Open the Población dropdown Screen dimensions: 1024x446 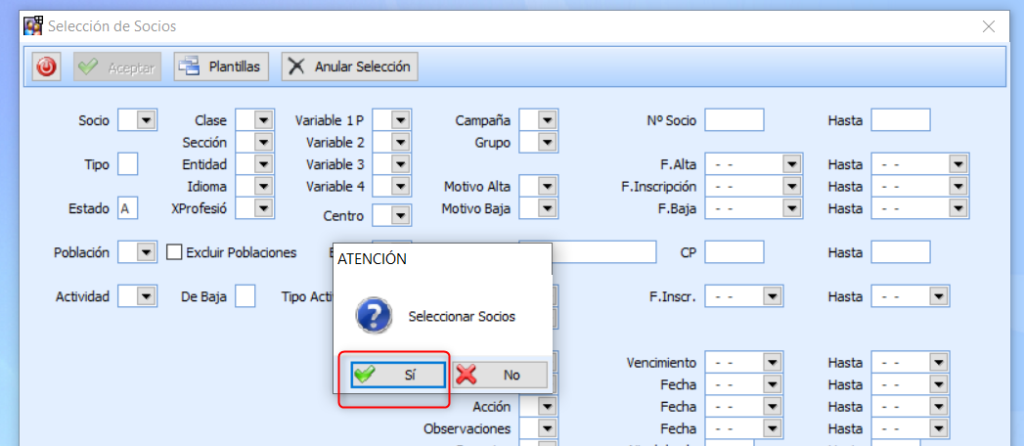pyautogui.click(x=146, y=252)
